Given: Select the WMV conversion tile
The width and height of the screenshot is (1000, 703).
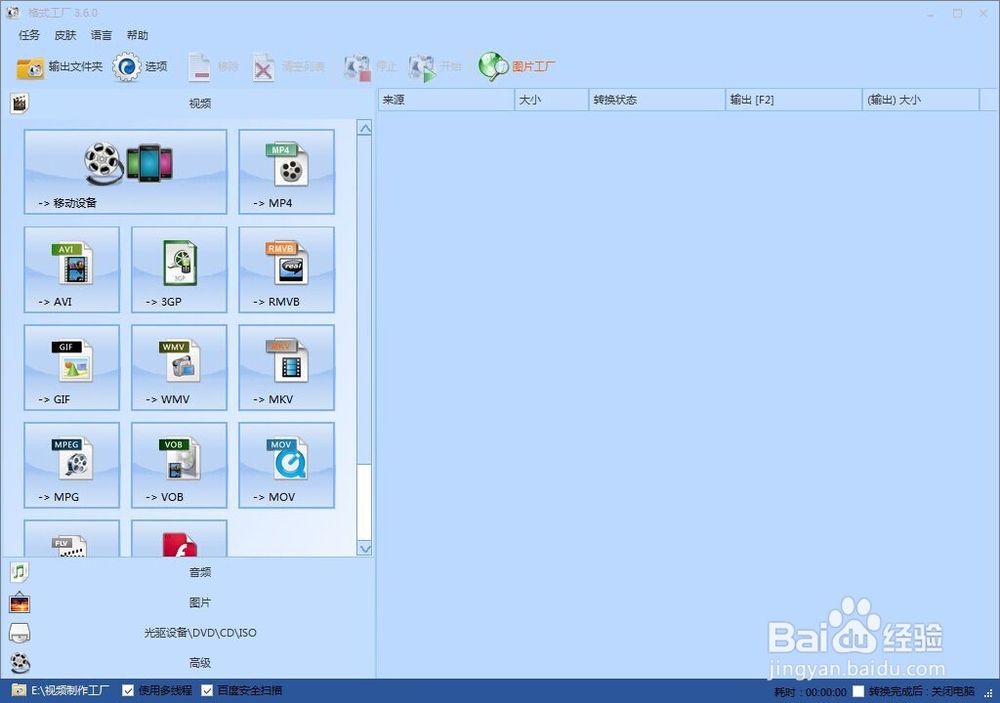Looking at the screenshot, I should (179, 367).
